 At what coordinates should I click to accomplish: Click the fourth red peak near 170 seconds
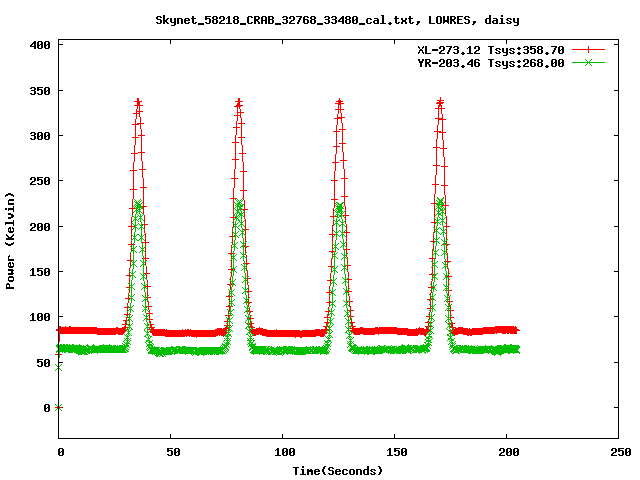pos(440,101)
